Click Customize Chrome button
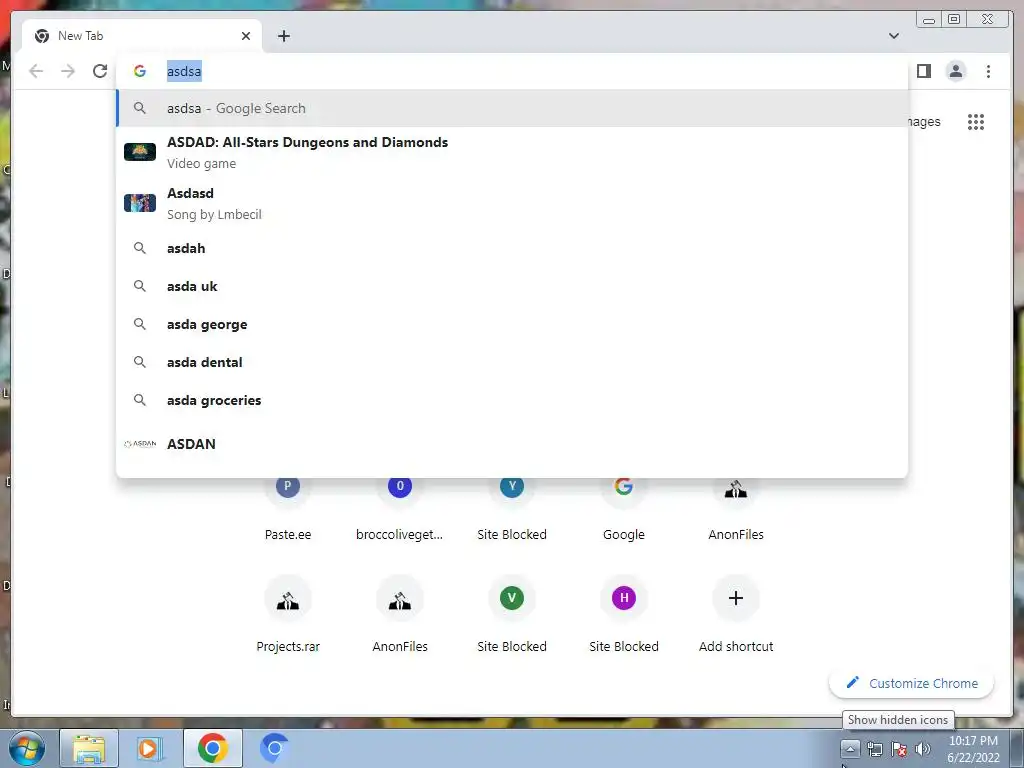 tap(912, 683)
